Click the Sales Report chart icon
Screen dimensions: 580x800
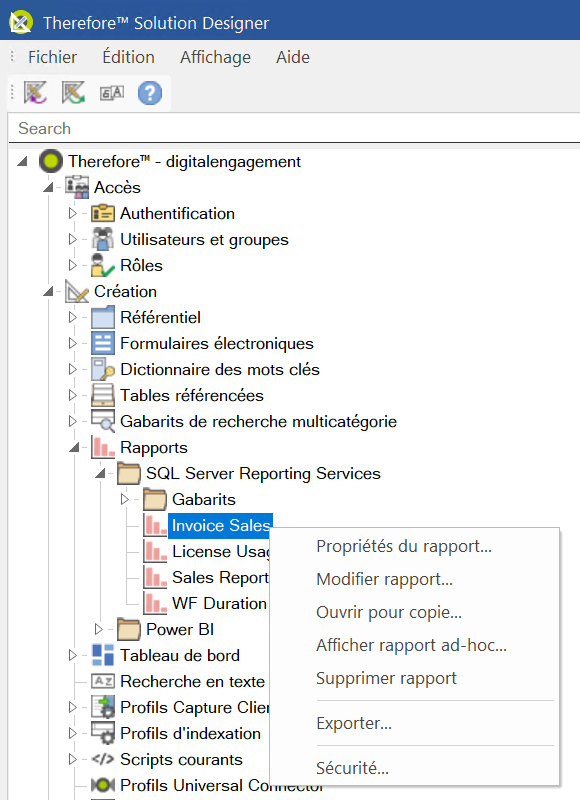click(x=155, y=578)
